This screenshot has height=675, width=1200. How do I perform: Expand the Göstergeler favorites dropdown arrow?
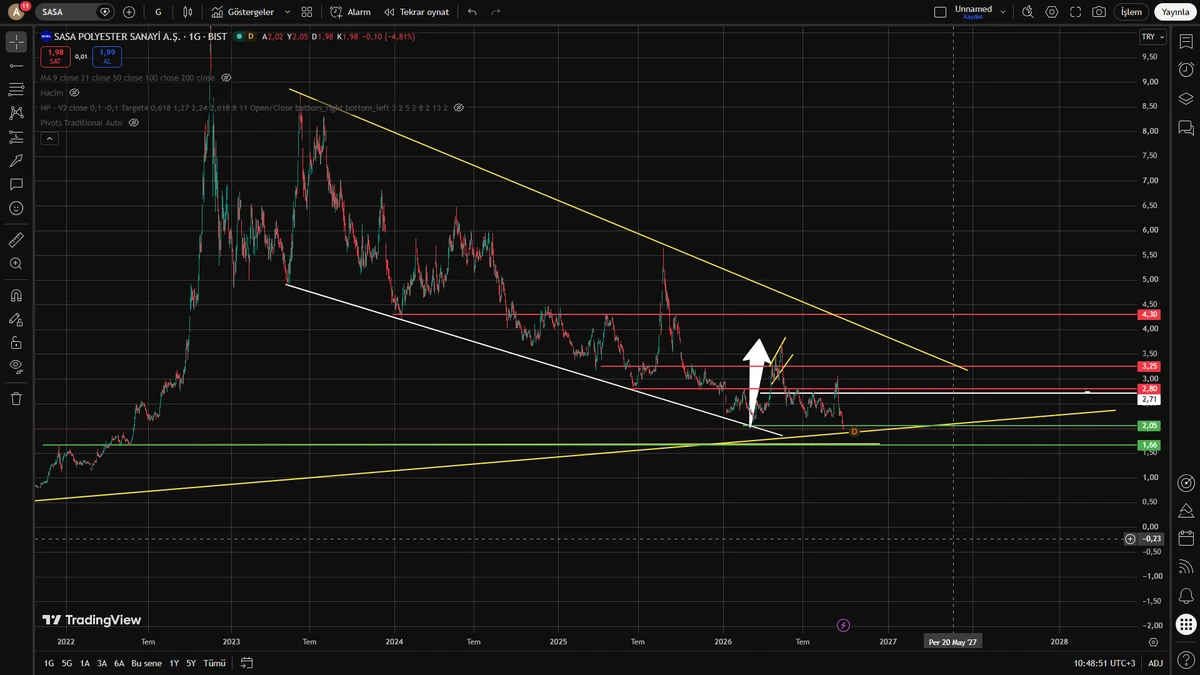click(x=287, y=12)
